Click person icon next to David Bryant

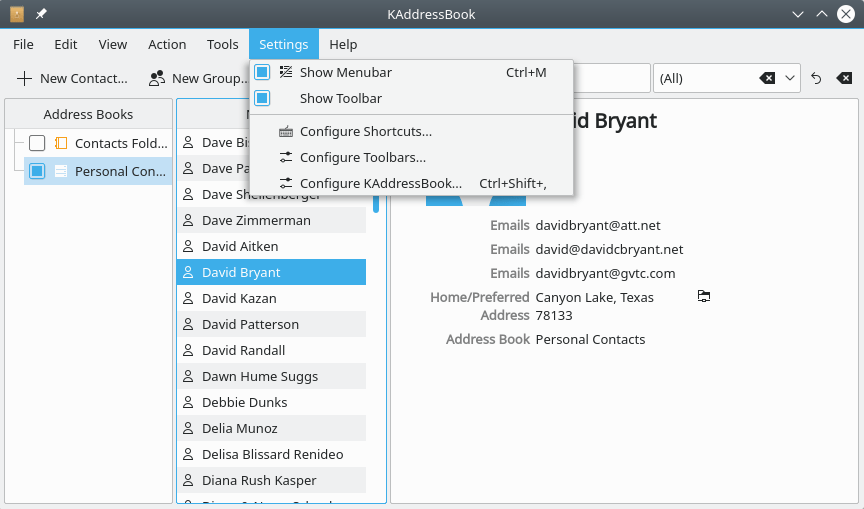tap(188, 272)
